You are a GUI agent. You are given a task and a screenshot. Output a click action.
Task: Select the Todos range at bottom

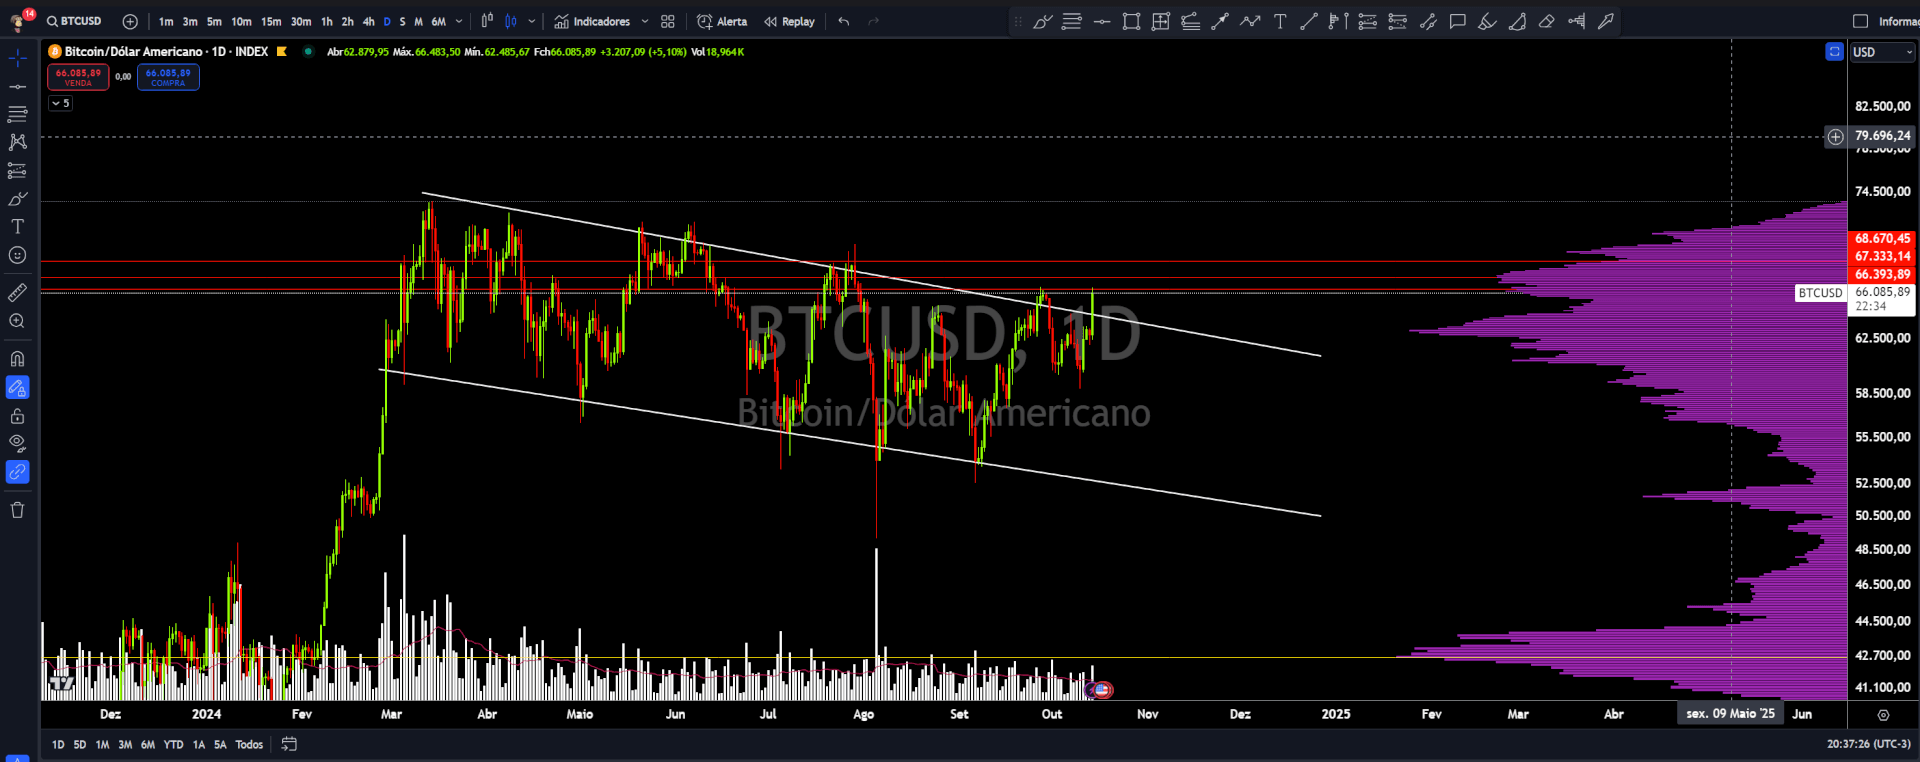coord(249,744)
